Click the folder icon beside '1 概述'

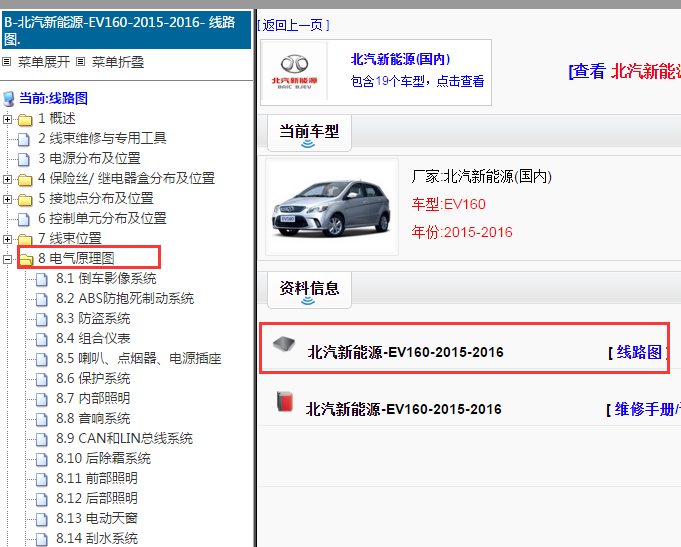[x=25, y=119]
